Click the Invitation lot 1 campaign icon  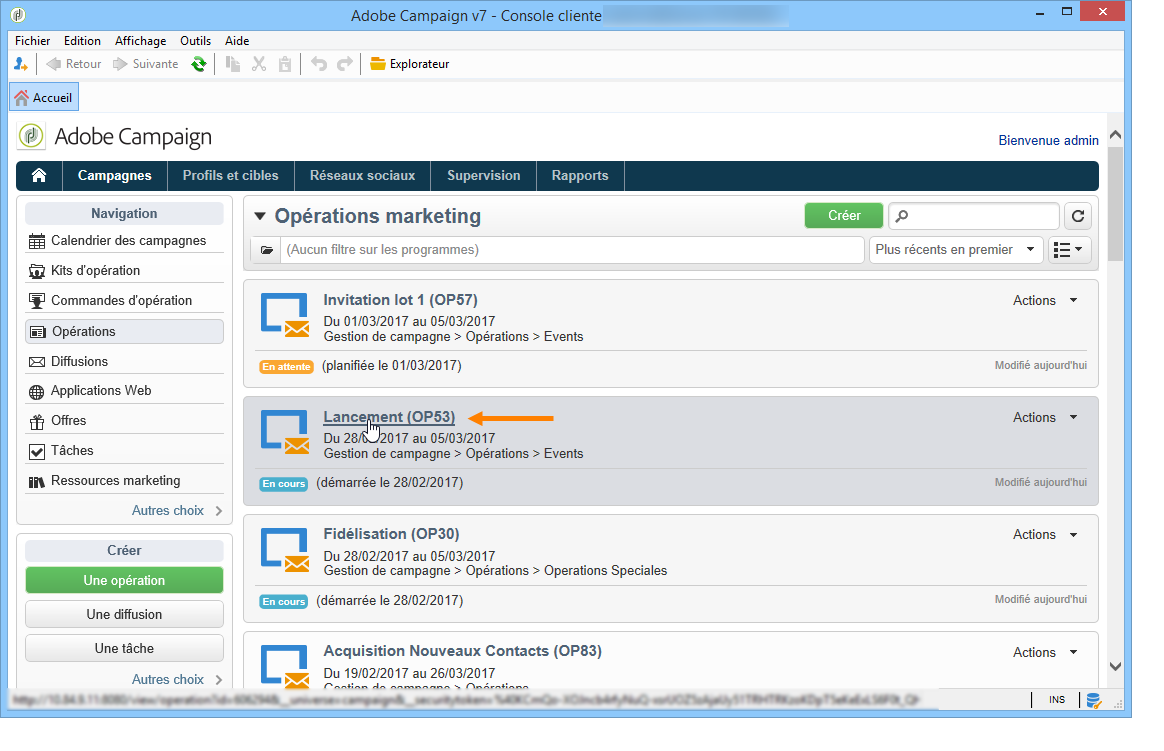(x=284, y=315)
